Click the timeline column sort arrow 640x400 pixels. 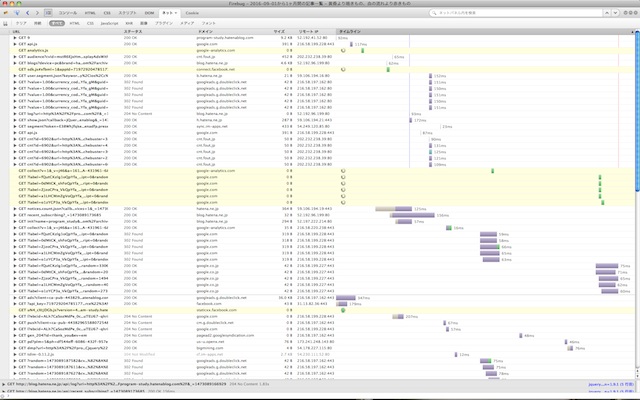point(633,31)
